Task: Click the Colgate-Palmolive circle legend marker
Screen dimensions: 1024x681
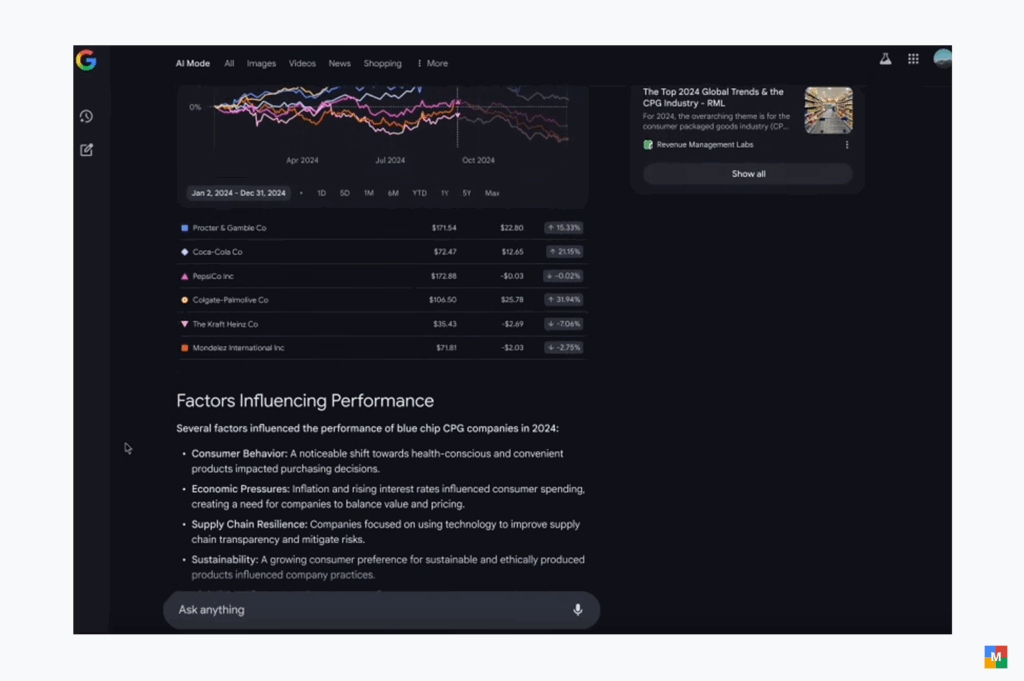Action: pyautogui.click(x=184, y=300)
